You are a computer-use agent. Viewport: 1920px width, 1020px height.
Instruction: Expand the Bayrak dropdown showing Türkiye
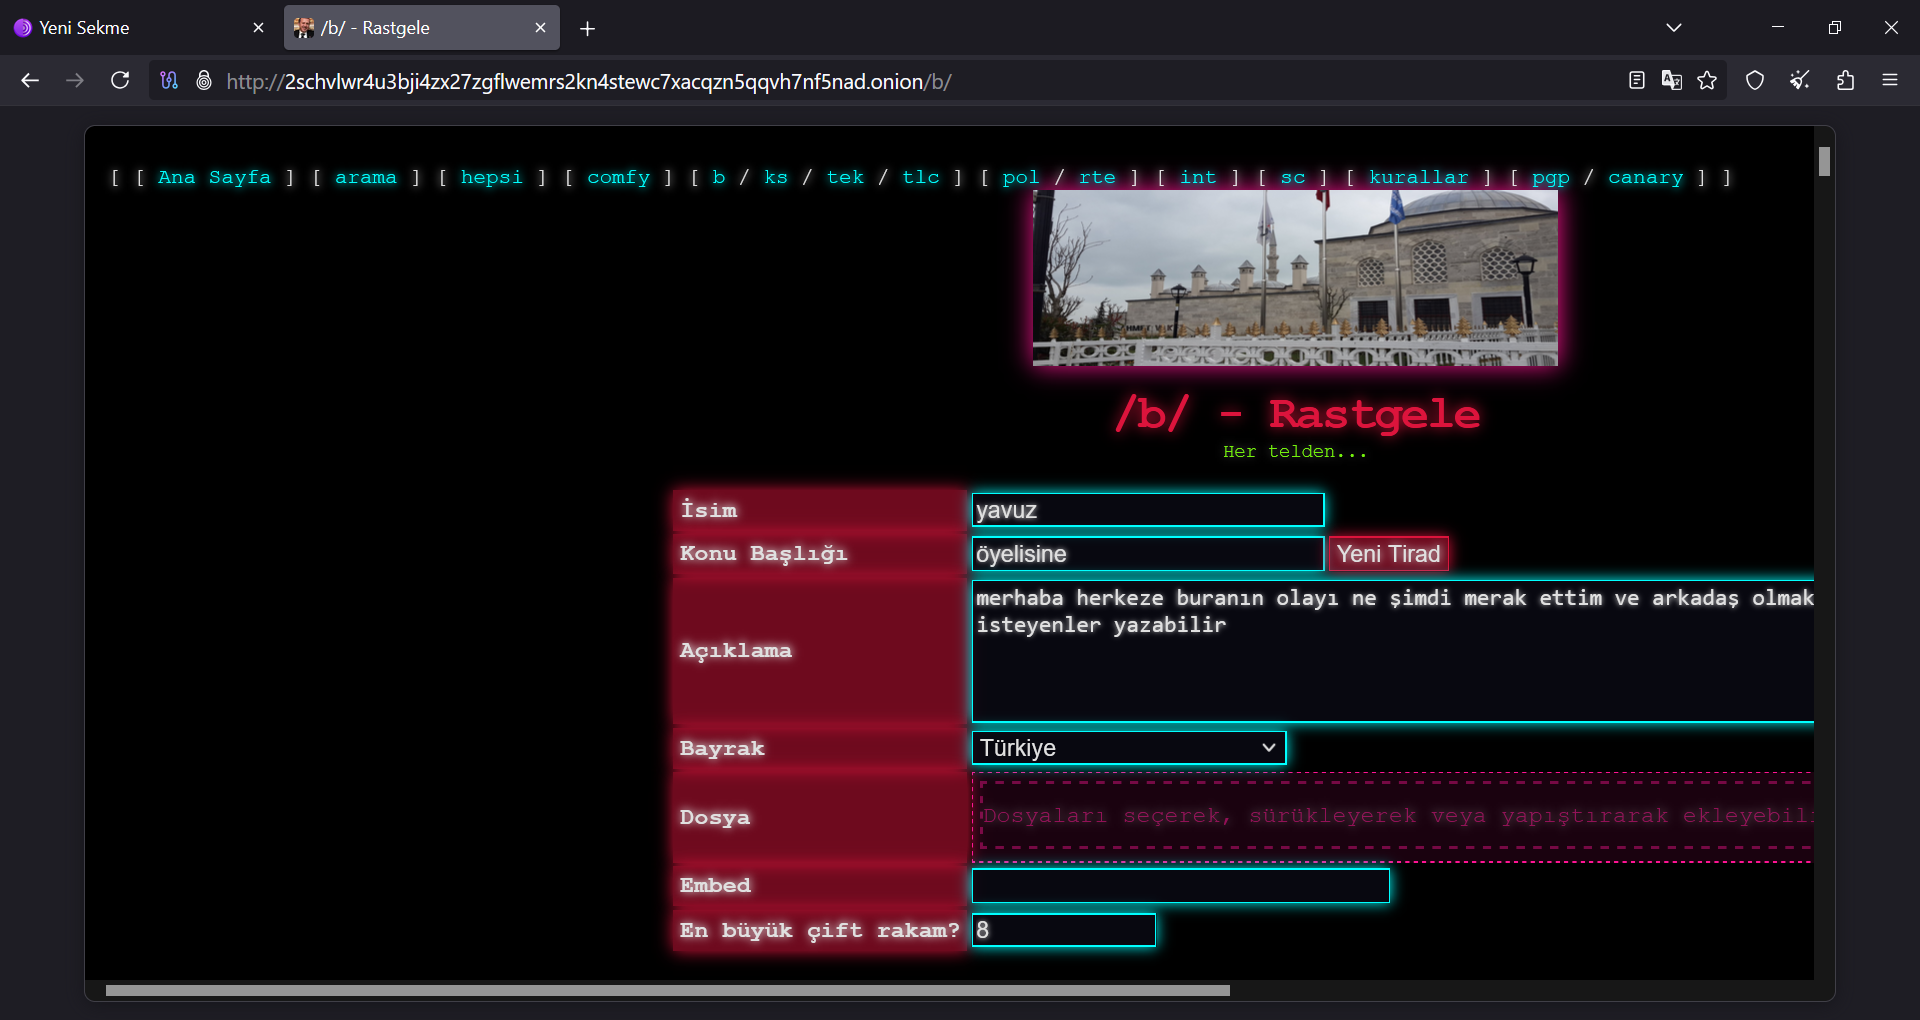[x=1128, y=748]
